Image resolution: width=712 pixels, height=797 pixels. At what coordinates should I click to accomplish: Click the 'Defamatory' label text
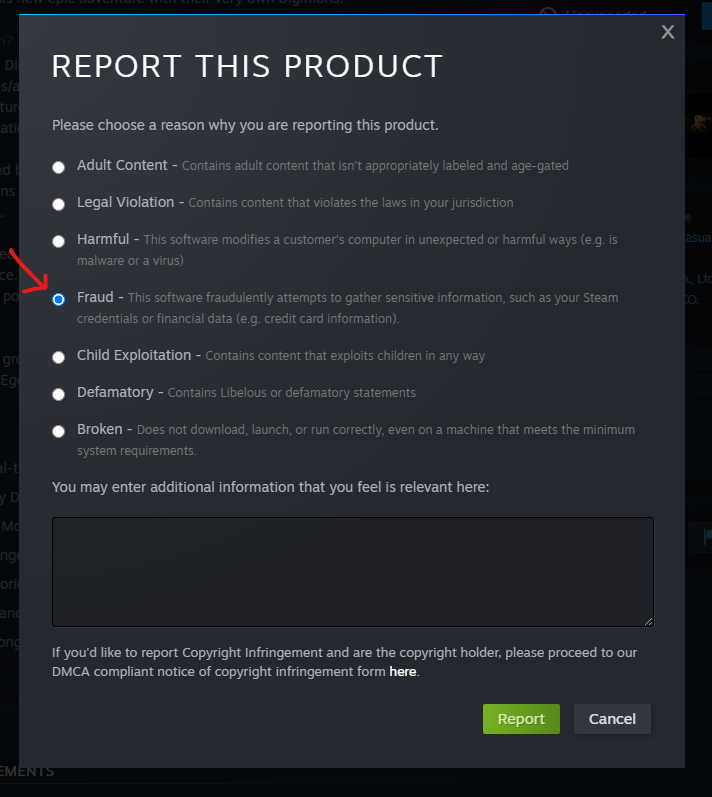point(115,392)
